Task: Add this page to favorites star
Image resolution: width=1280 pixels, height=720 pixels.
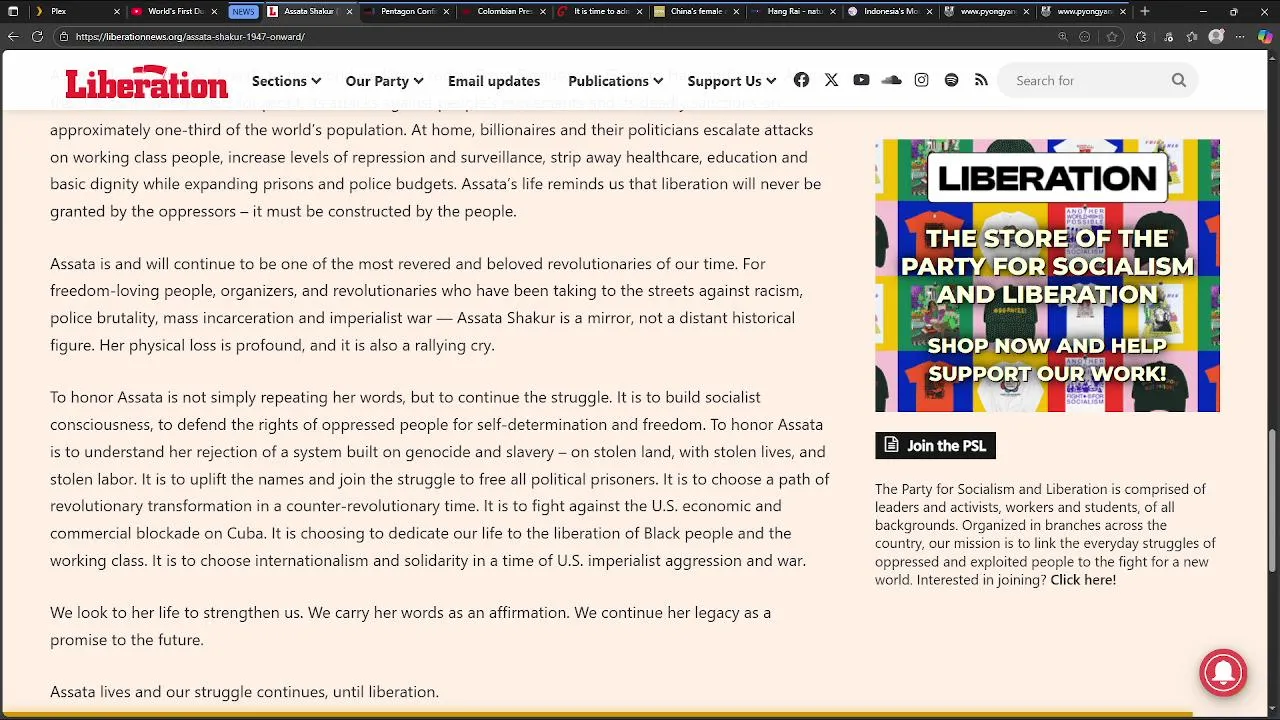Action: pos(1112,36)
